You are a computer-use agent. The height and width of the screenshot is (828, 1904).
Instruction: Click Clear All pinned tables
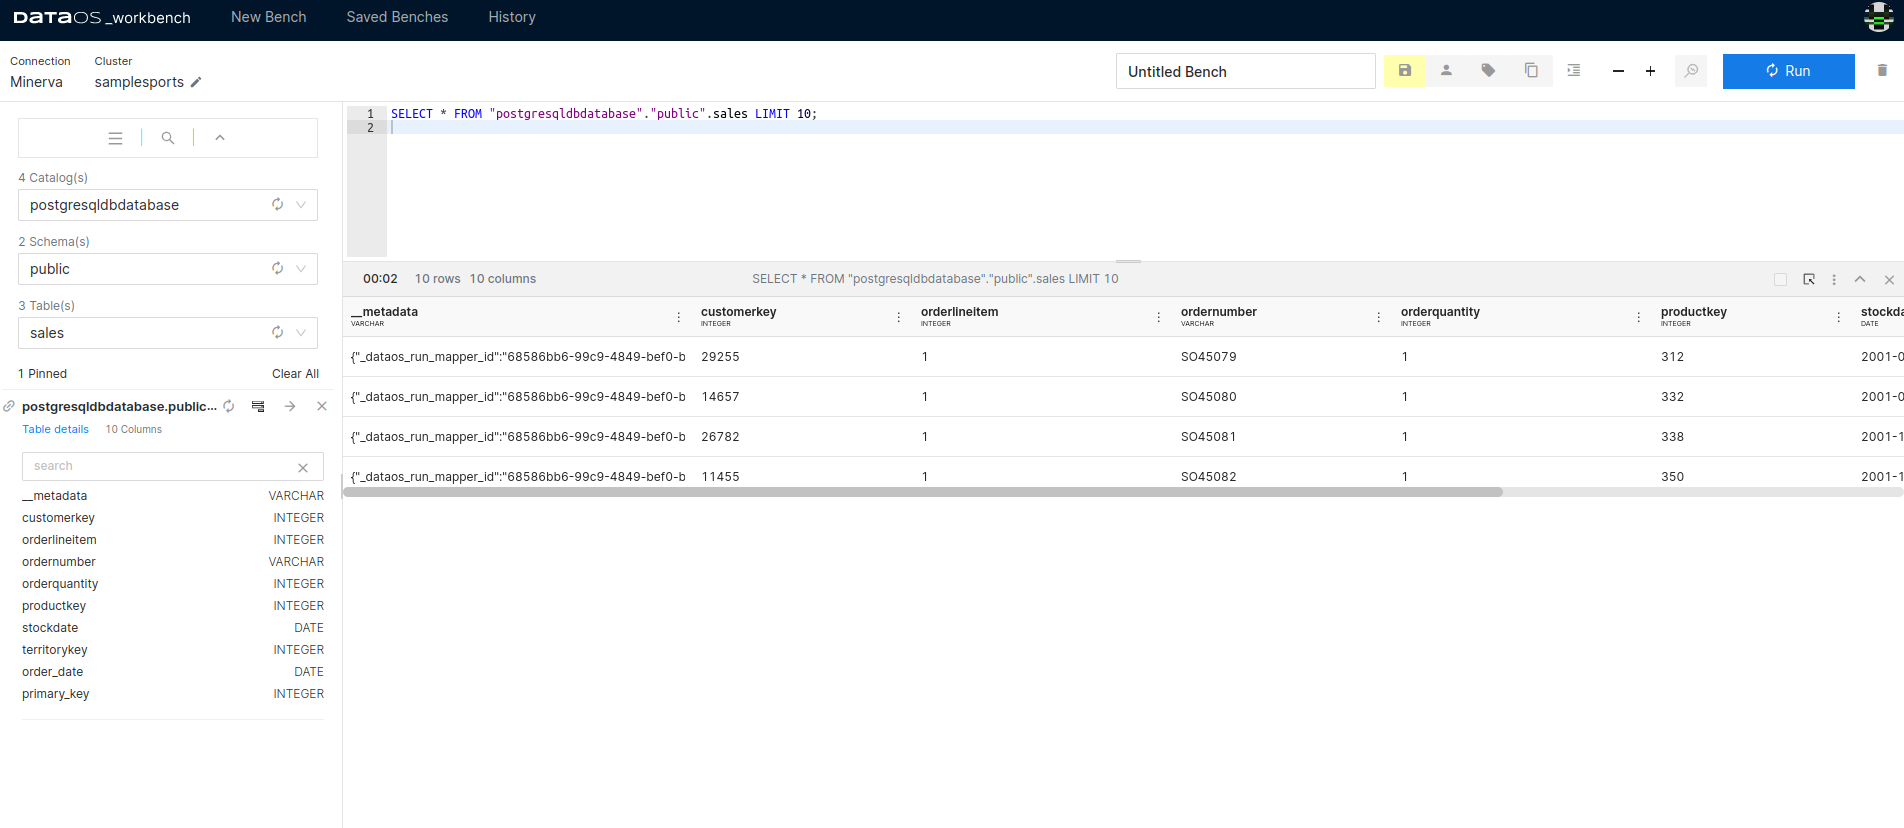(x=295, y=374)
